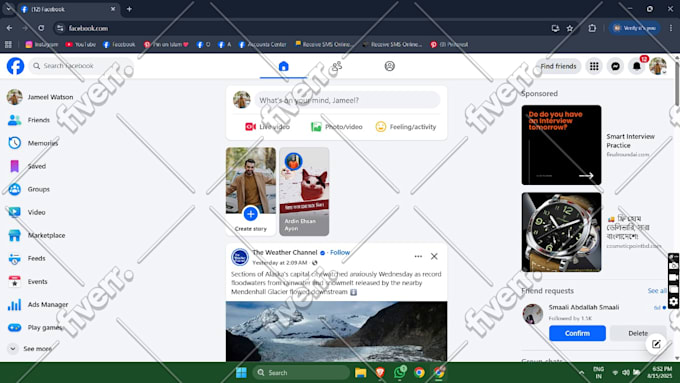
Task: Open the notifications bell
Action: (x=636, y=66)
